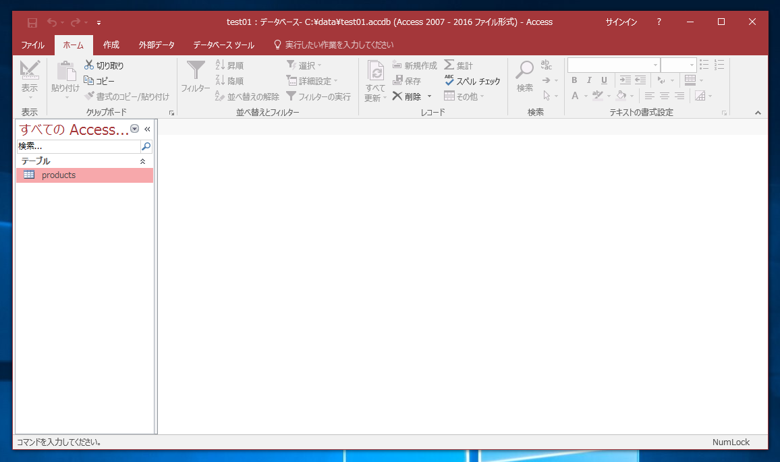Click the 削除 delete button
Screen dimensions: 780x462
(406, 96)
